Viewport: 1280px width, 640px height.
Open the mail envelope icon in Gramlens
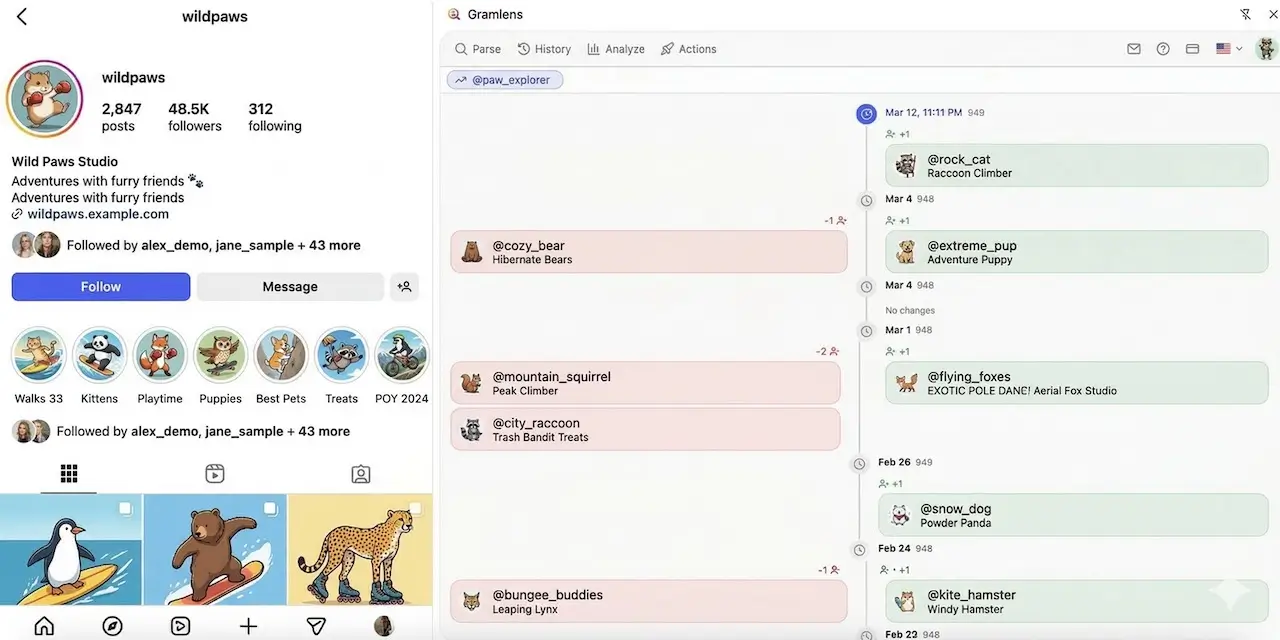click(x=1133, y=49)
